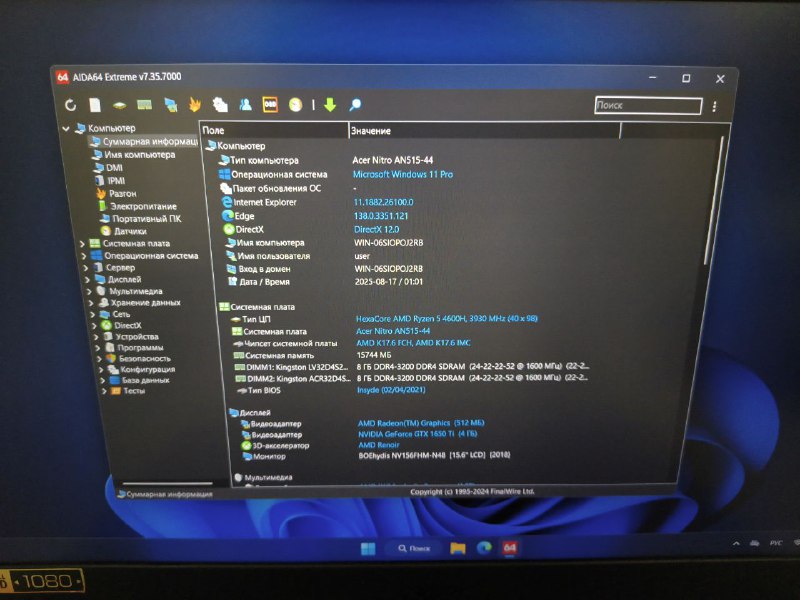Open the Windows Start button

coord(368,548)
